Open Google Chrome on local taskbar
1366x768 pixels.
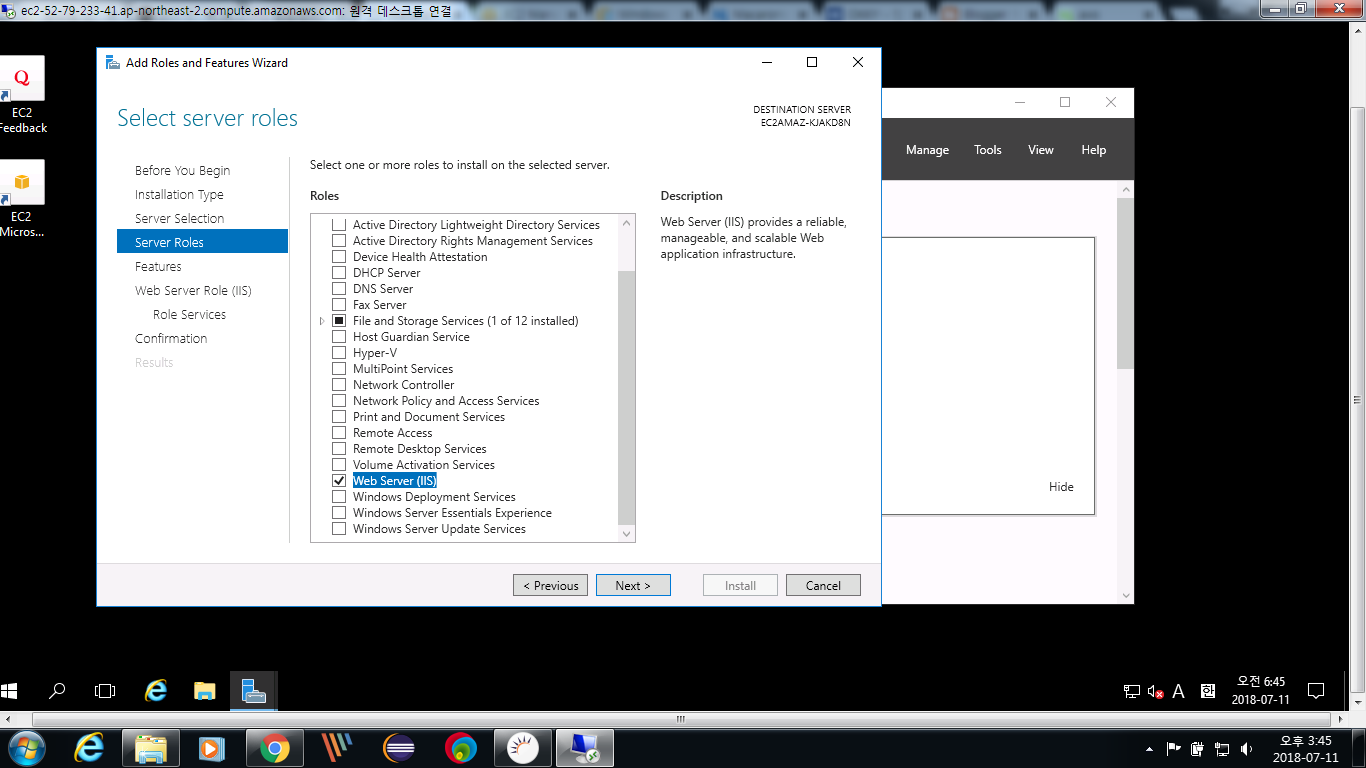[x=275, y=748]
